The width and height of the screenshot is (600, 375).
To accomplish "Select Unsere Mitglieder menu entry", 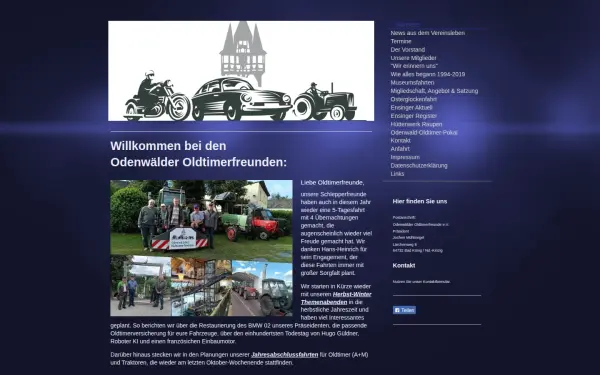I will point(413,58).
